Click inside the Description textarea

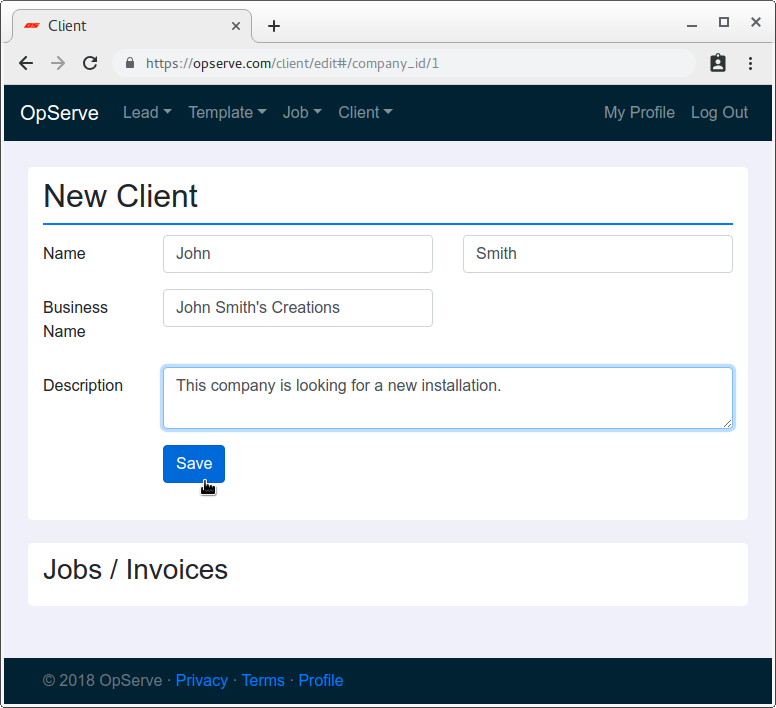(448, 398)
